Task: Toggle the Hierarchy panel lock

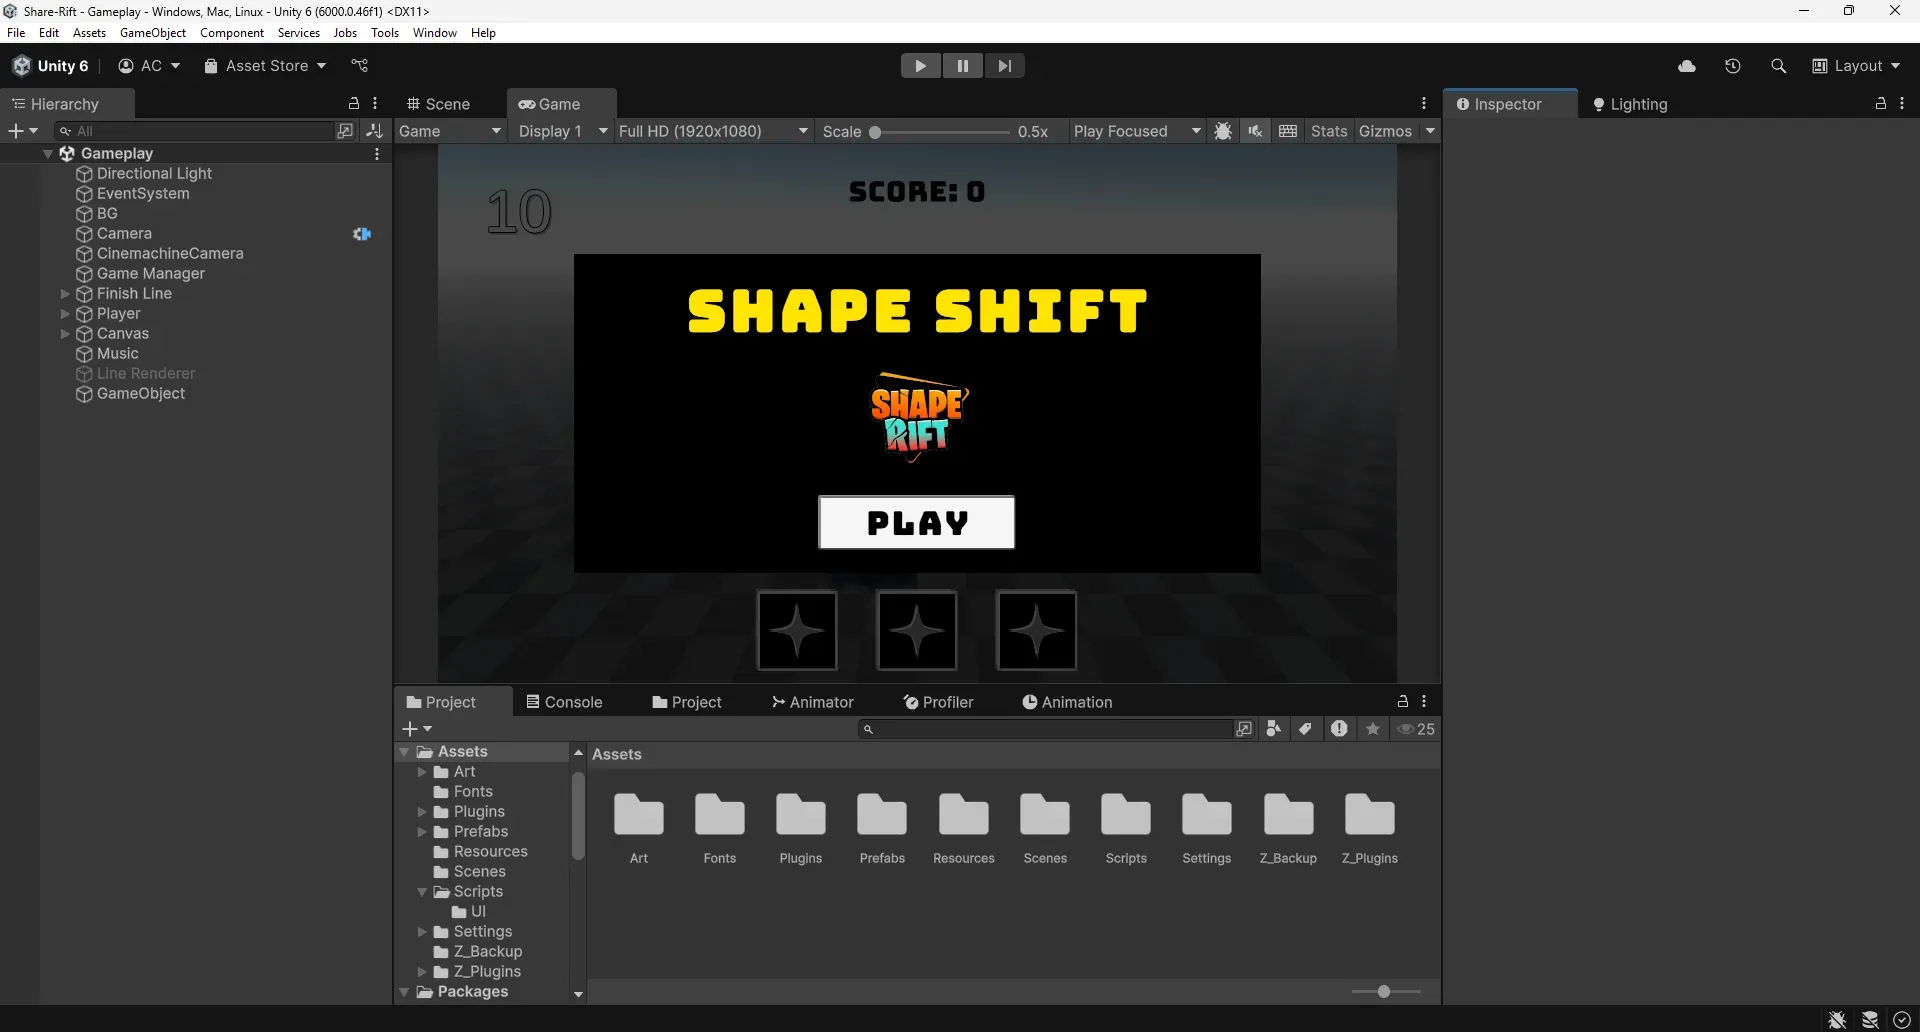Action: (353, 104)
